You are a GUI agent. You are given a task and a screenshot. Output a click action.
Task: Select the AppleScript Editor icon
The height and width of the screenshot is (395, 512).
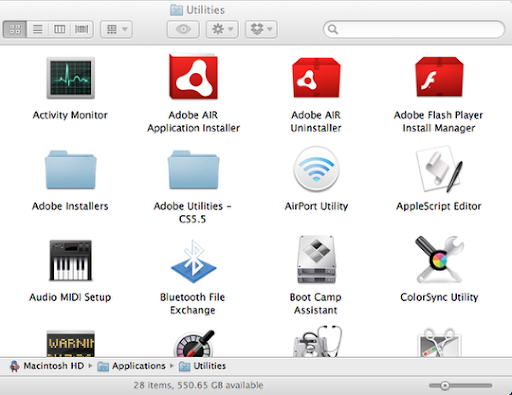coord(439,169)
